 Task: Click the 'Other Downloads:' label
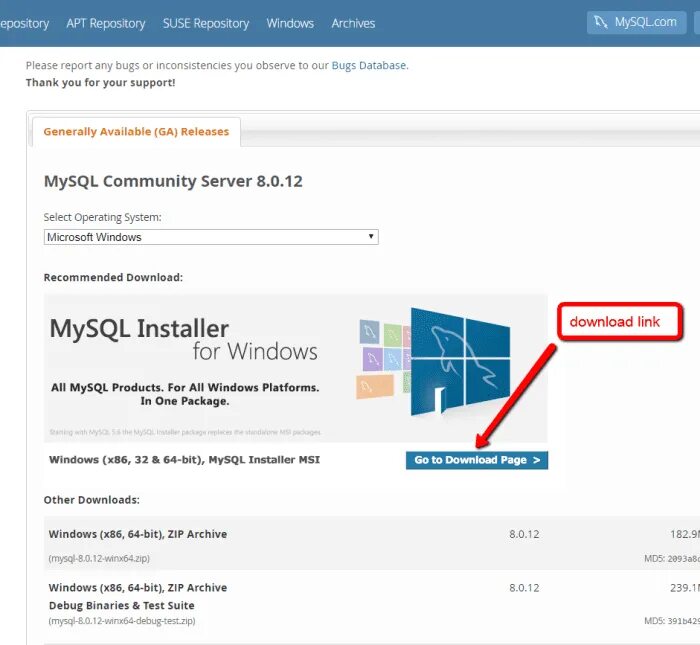click(92, 499)
